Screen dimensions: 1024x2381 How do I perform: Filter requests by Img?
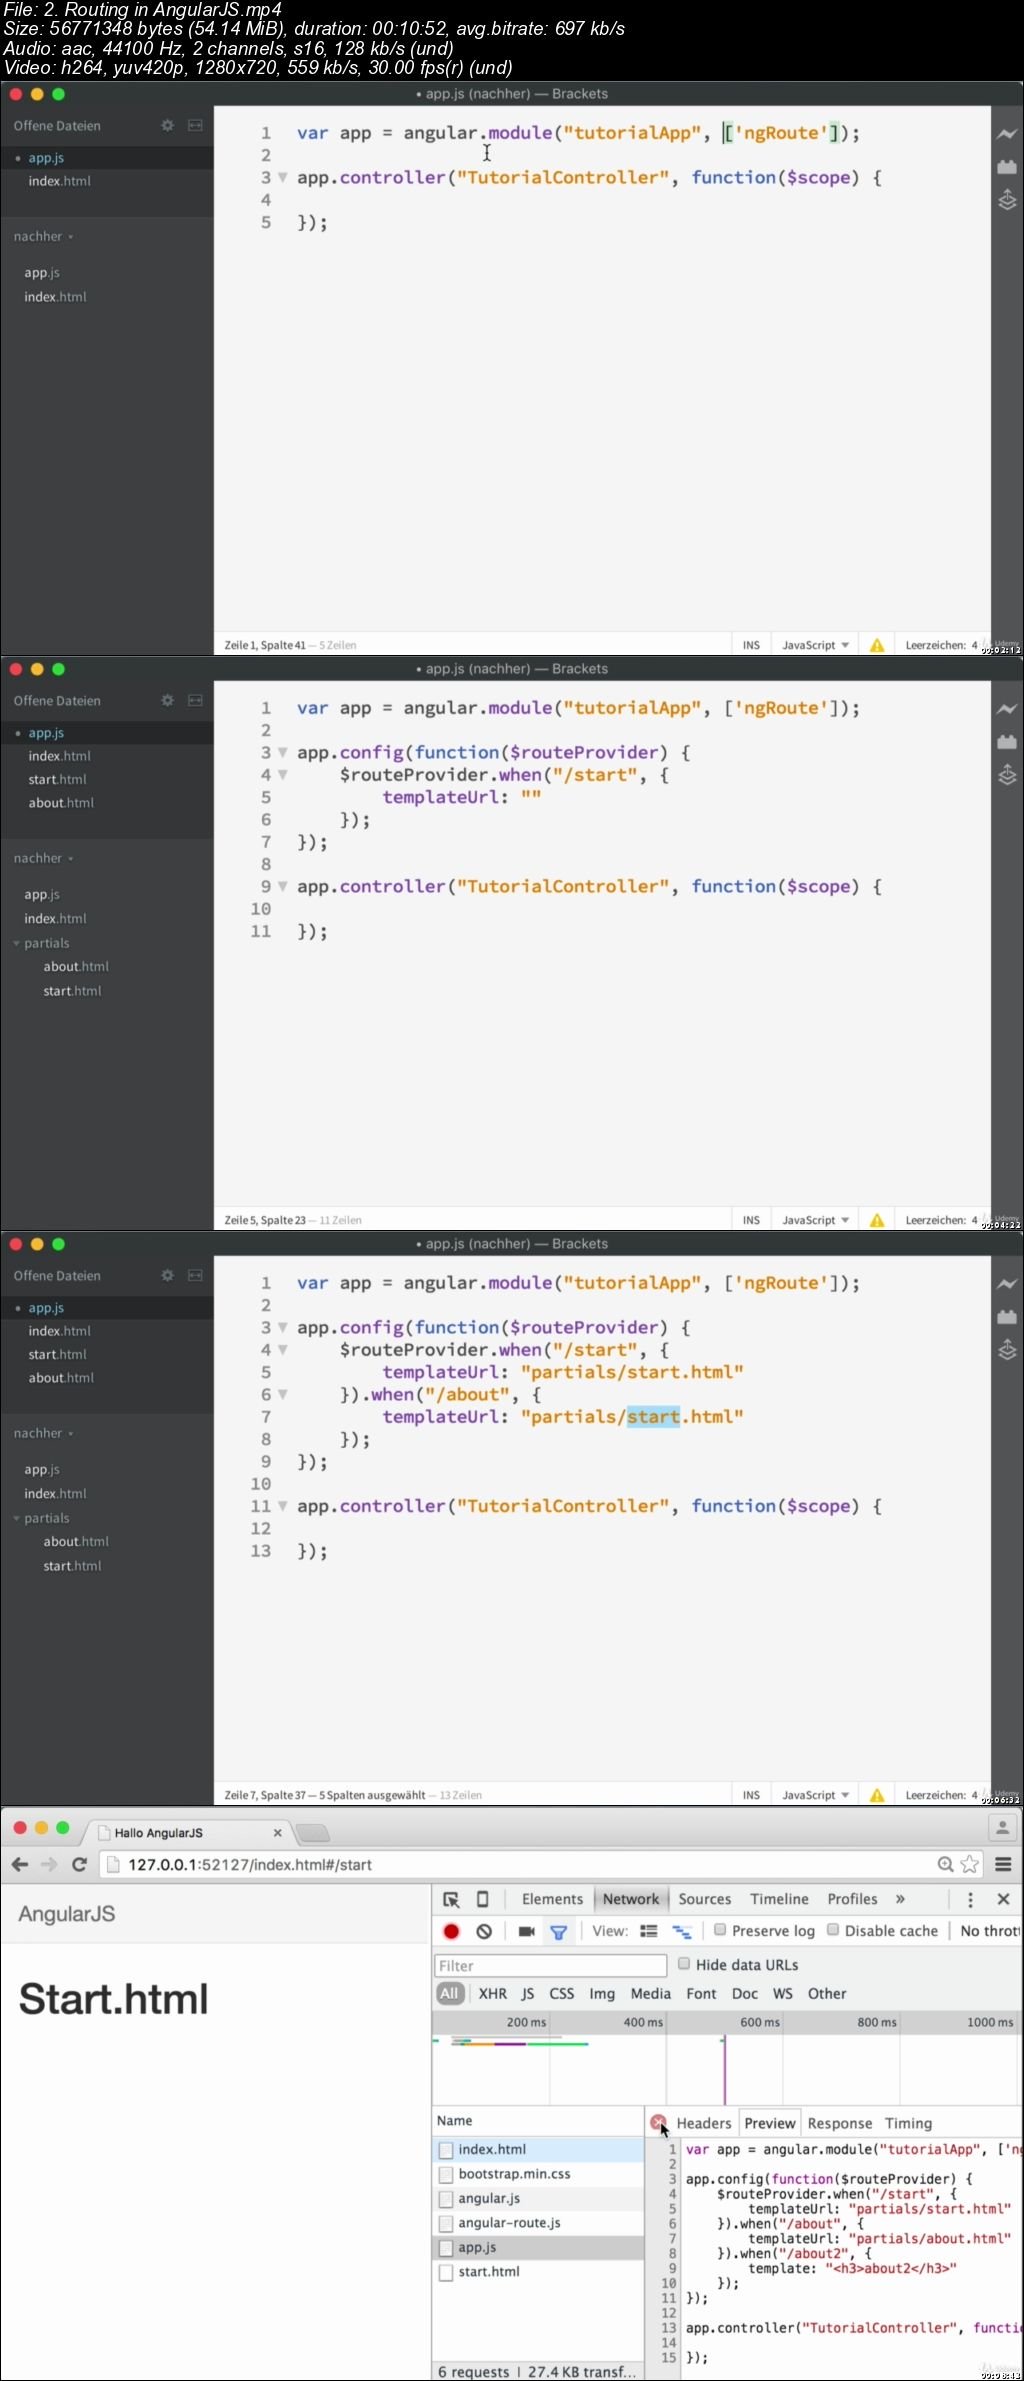point(602,1994)
